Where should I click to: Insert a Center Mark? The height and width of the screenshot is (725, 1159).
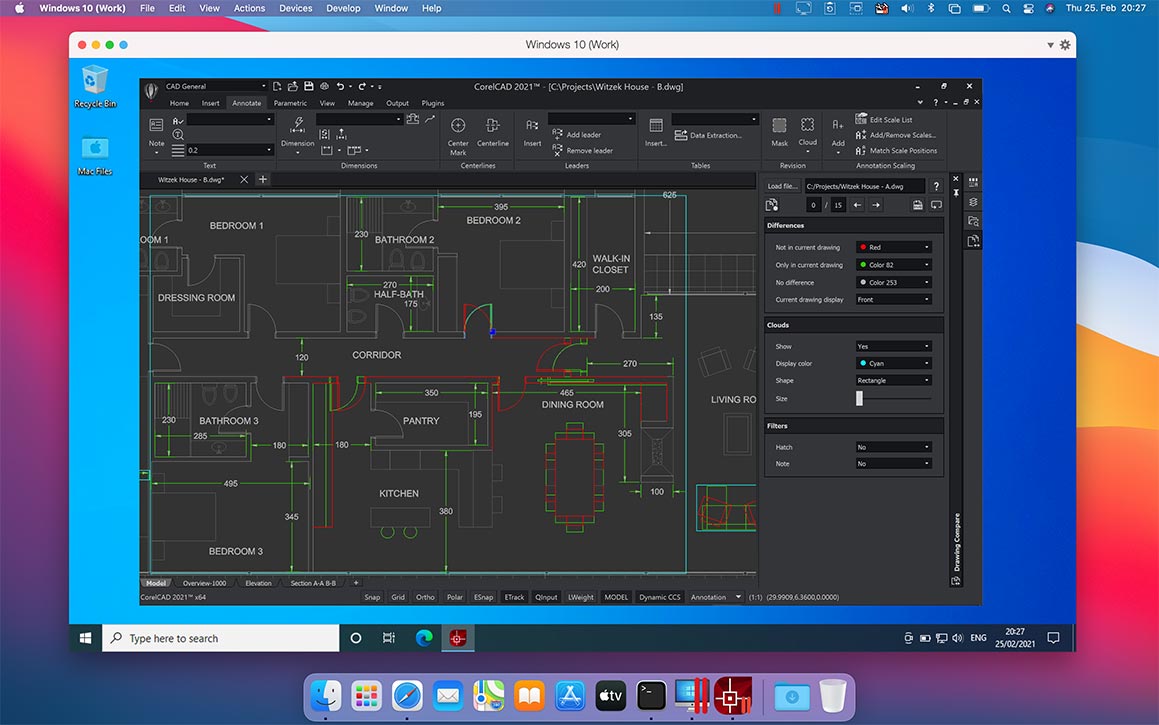click(x=458, y=135)
